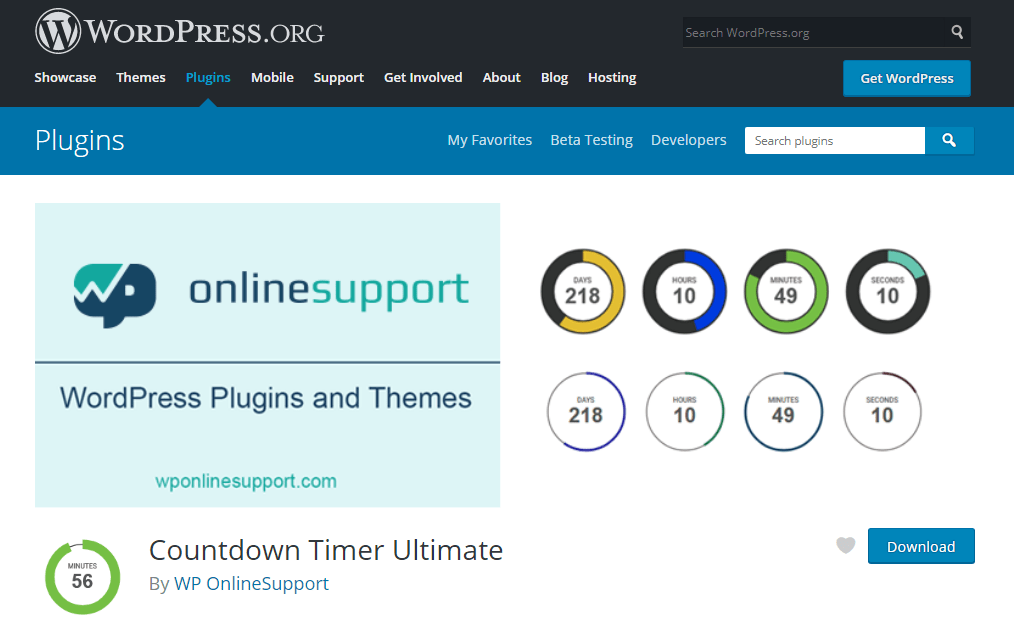
Task: Favorite the plugin with the heart icon
Action: tap(845, 545)
